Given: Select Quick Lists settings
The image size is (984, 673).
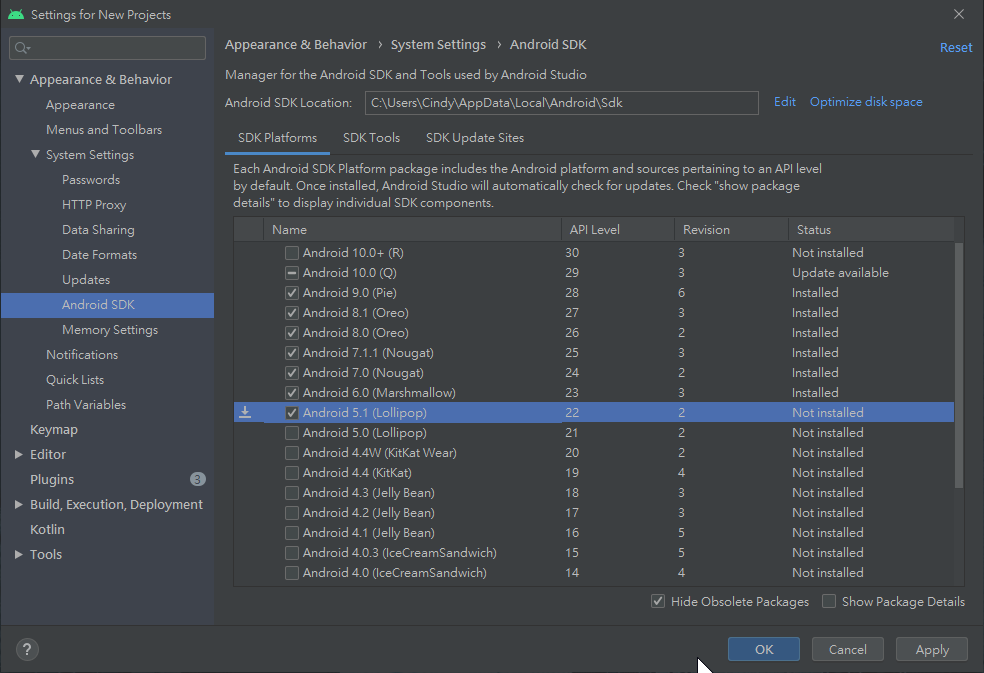Looking at the screenshot, I should (75, 379).
